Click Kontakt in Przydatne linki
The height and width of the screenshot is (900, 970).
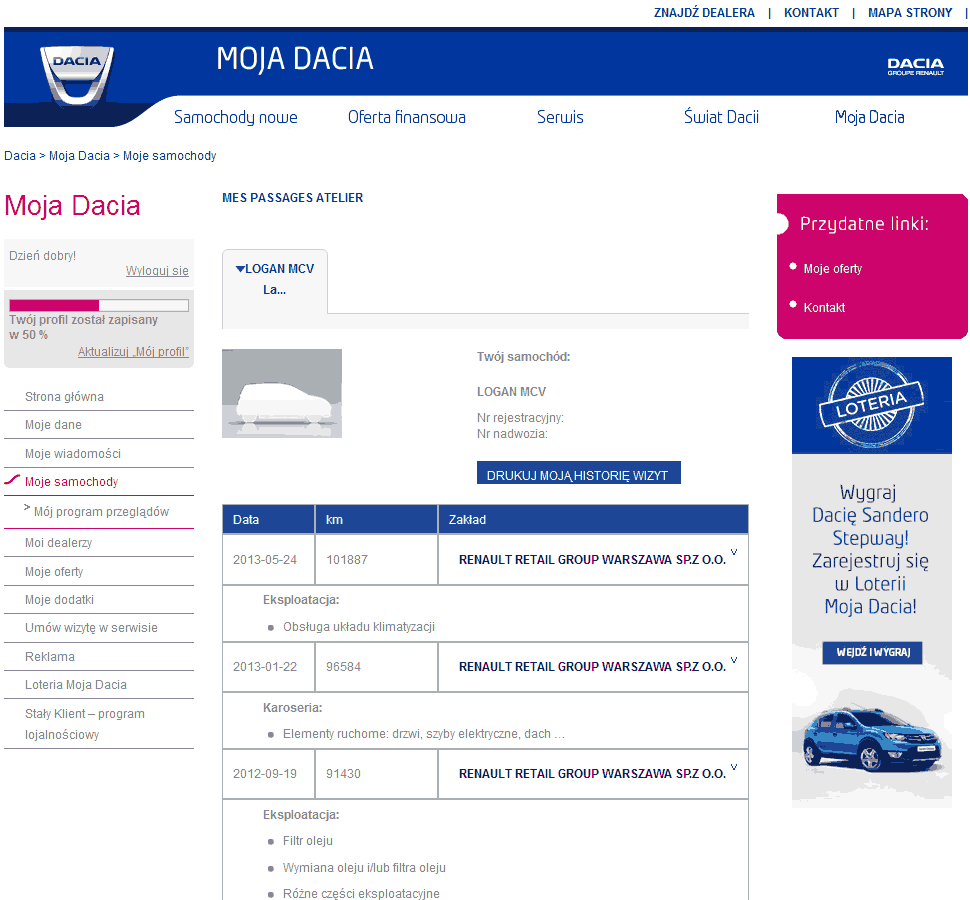pos(824,307)
